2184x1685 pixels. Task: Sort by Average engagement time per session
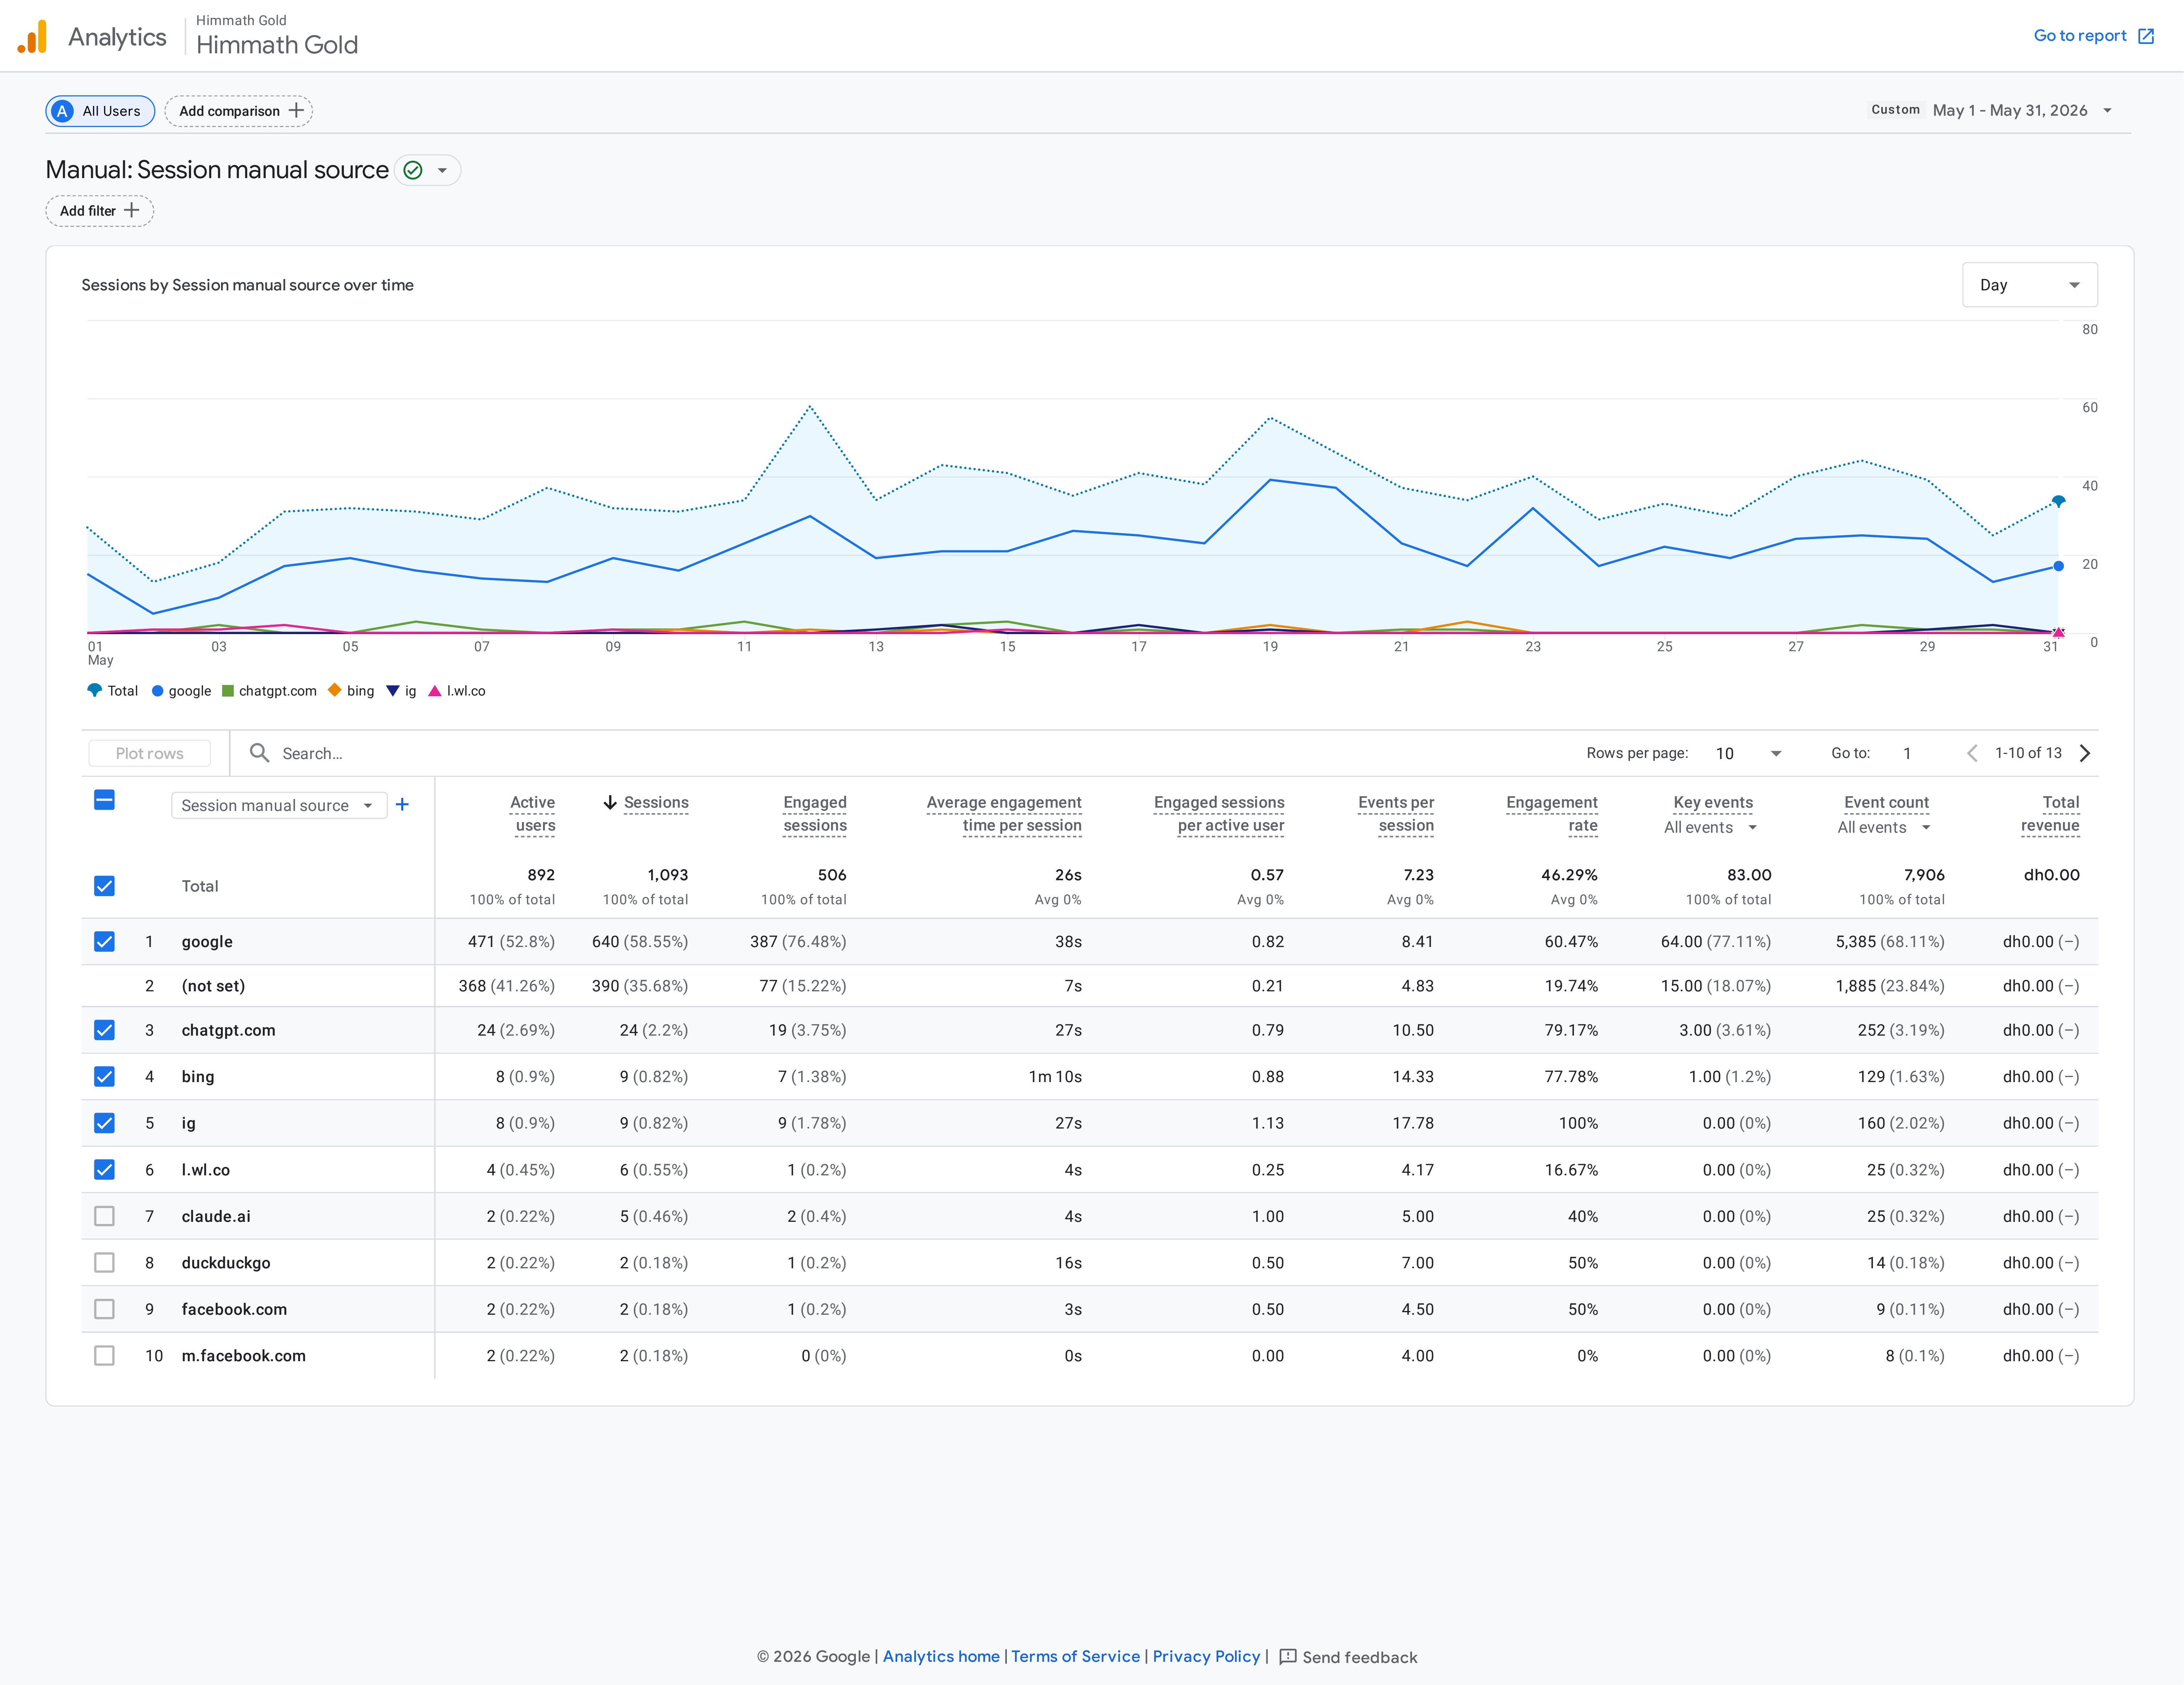1004,814
